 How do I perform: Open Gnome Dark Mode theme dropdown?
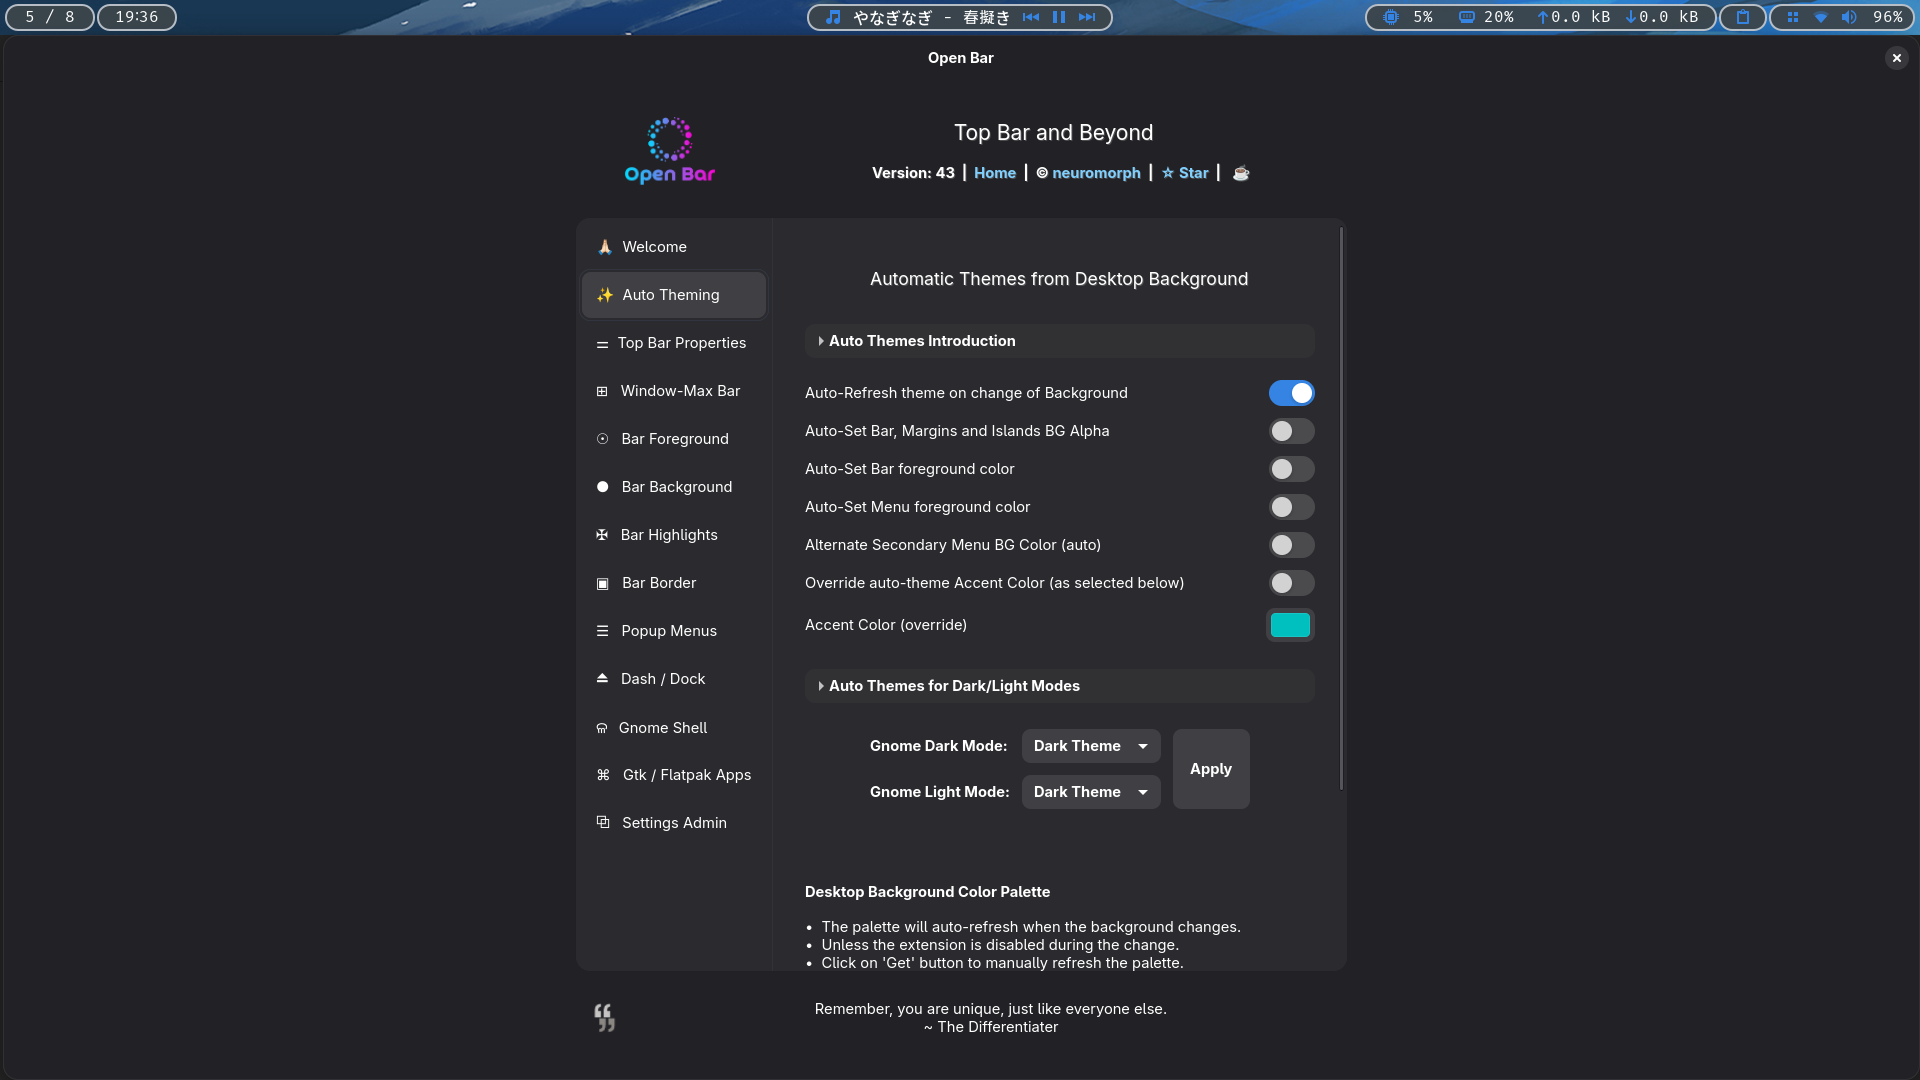click(x=1090, y=746)
